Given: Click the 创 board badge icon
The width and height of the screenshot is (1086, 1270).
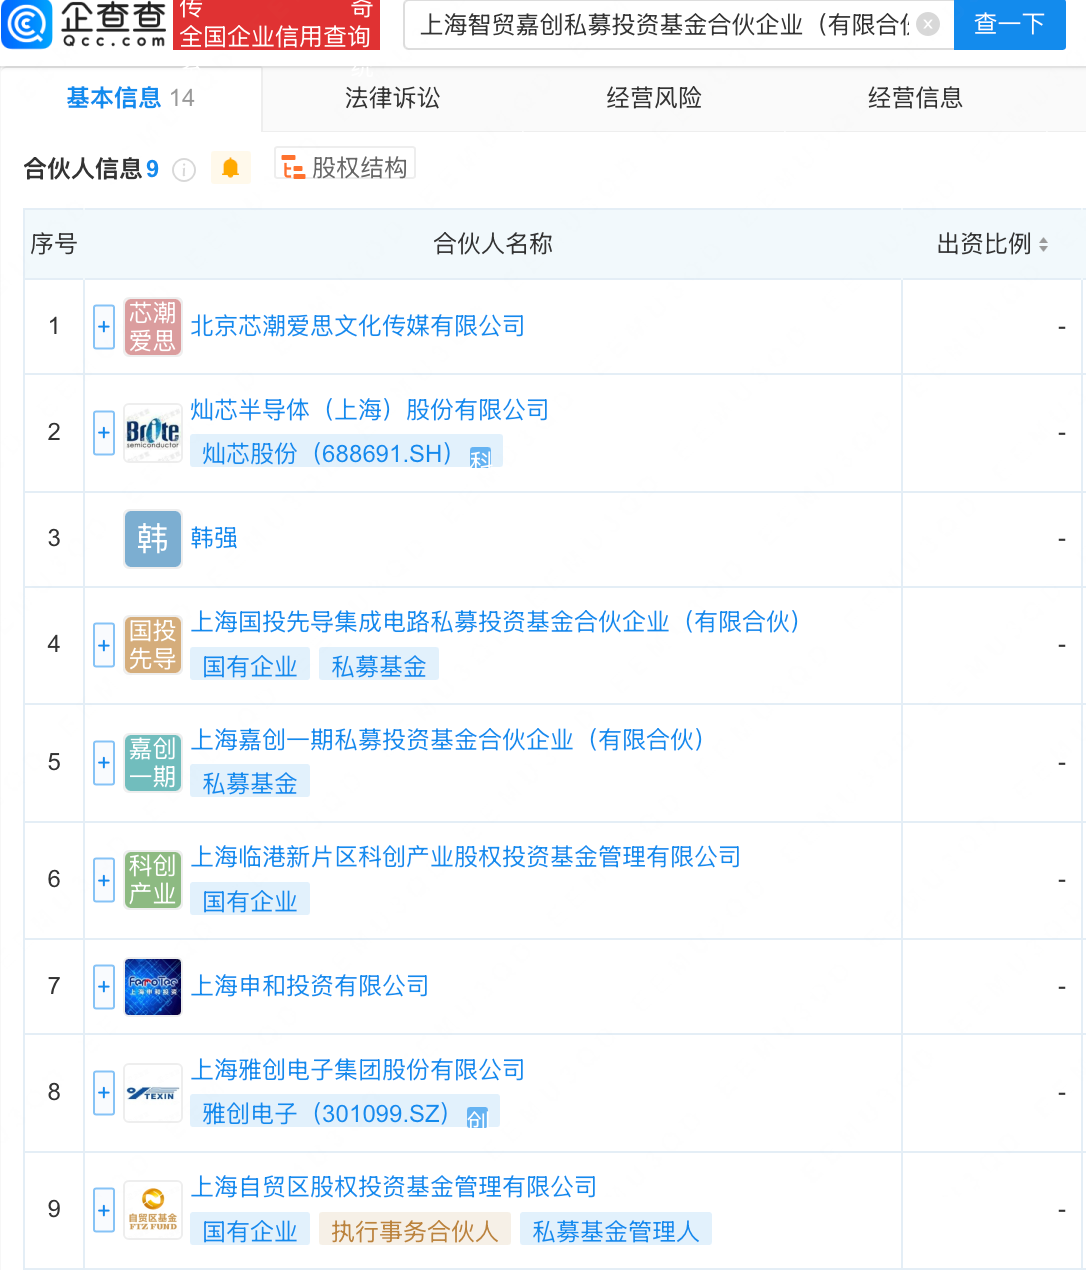Looking at the screenshot, I should 478,1118.
